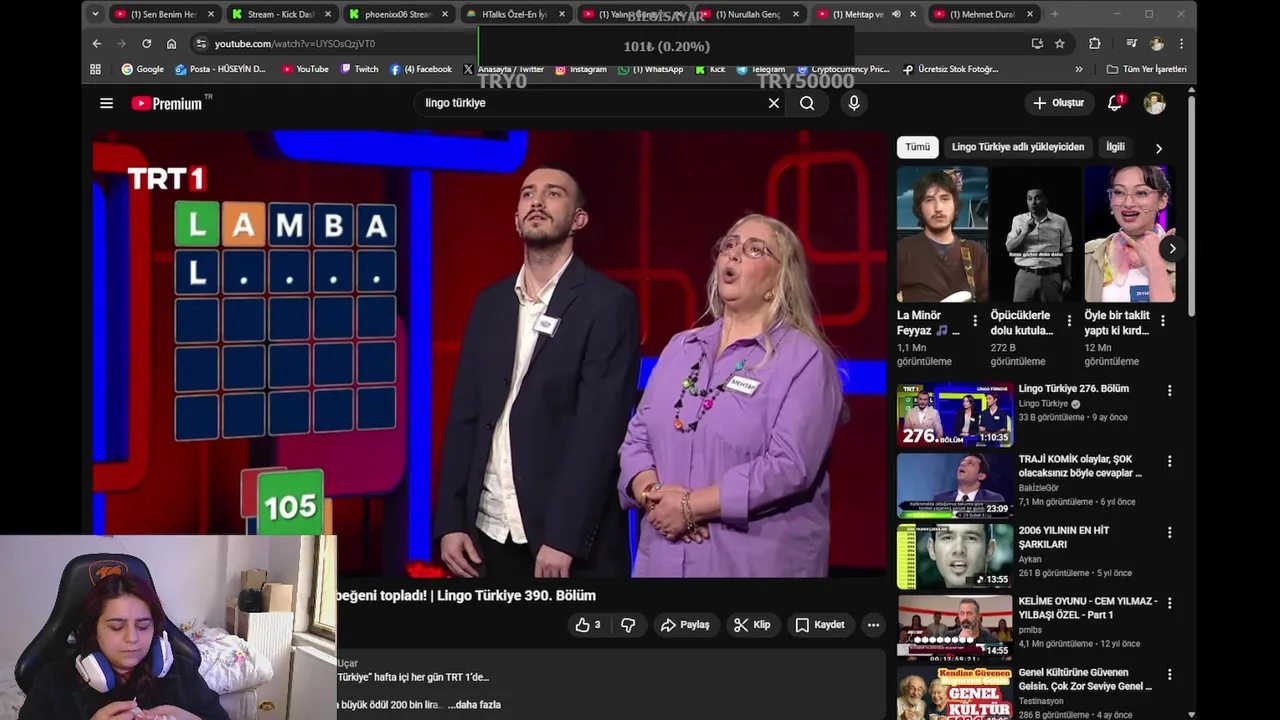The image size is (1280, 720).
Task: Save the video with Kaydet
Action: point(820,625)
